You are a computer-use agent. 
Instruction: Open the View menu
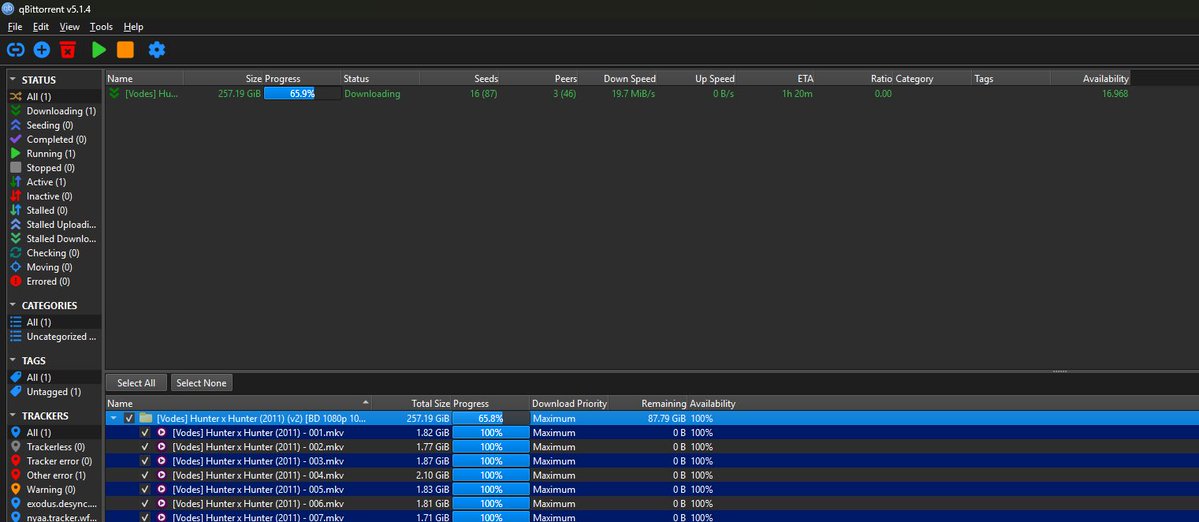pos(70,27)
